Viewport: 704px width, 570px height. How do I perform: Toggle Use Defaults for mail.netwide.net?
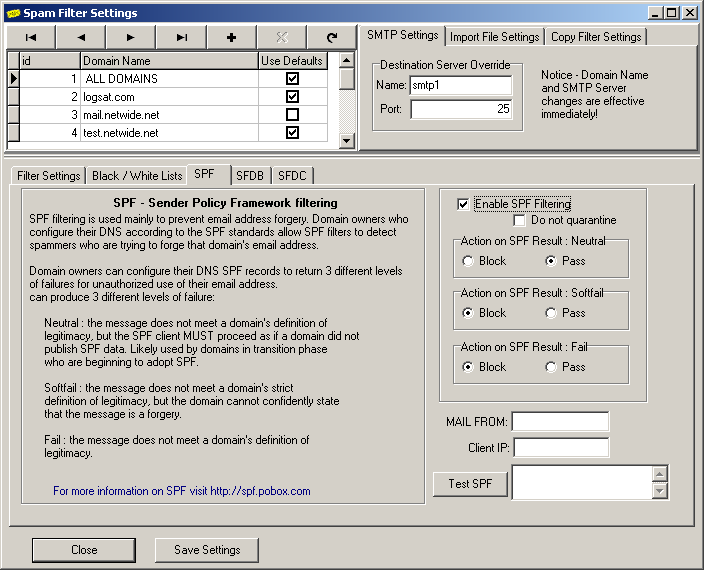pos(292,114)
